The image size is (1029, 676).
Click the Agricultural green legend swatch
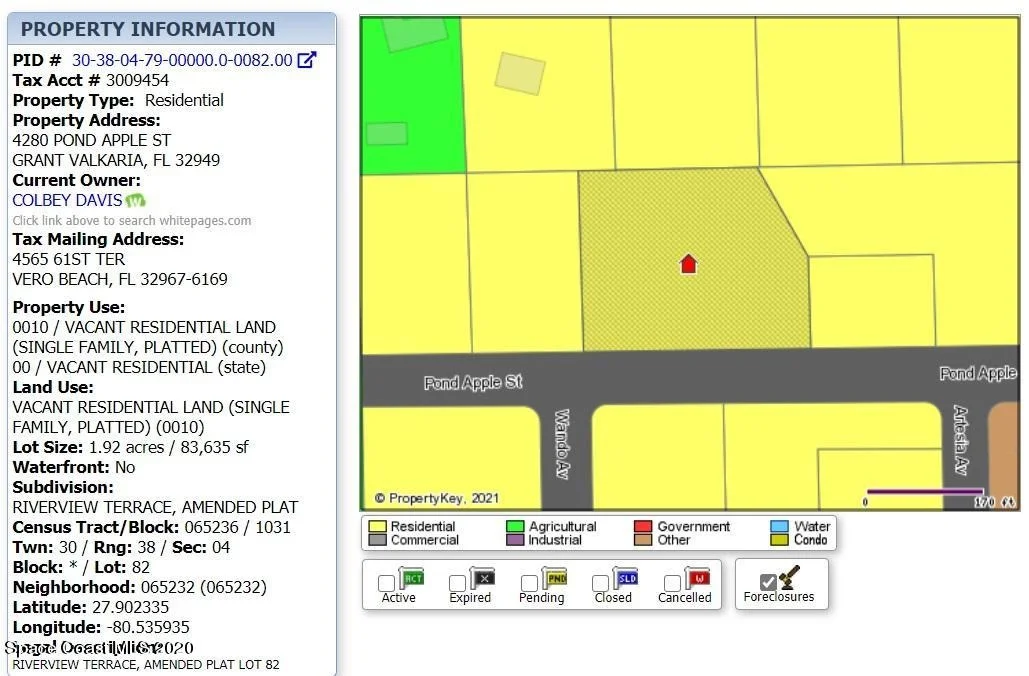(x=515, y=526)
